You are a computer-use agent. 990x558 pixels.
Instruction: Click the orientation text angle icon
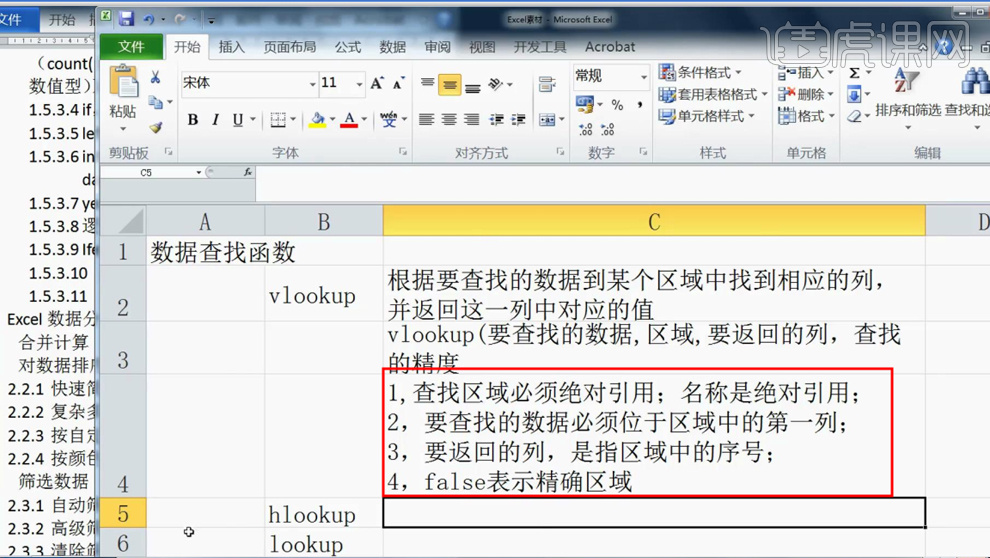tap(496, 83)
